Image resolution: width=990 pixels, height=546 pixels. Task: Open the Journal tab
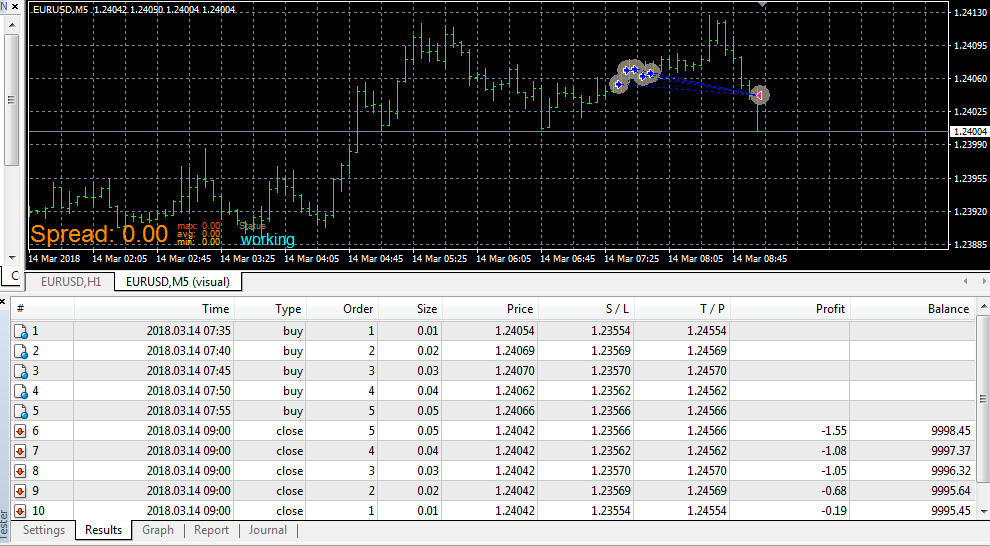pos(268,530)
